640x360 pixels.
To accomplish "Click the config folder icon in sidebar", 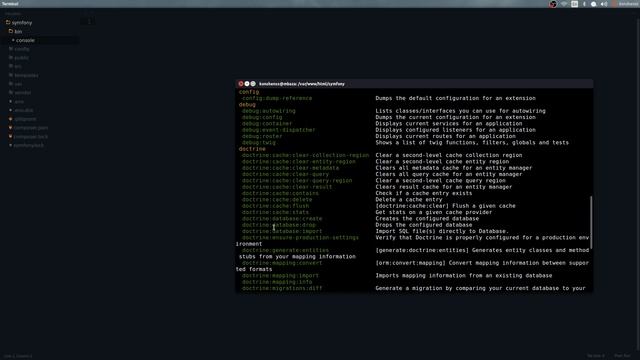I will coord(11,49).
